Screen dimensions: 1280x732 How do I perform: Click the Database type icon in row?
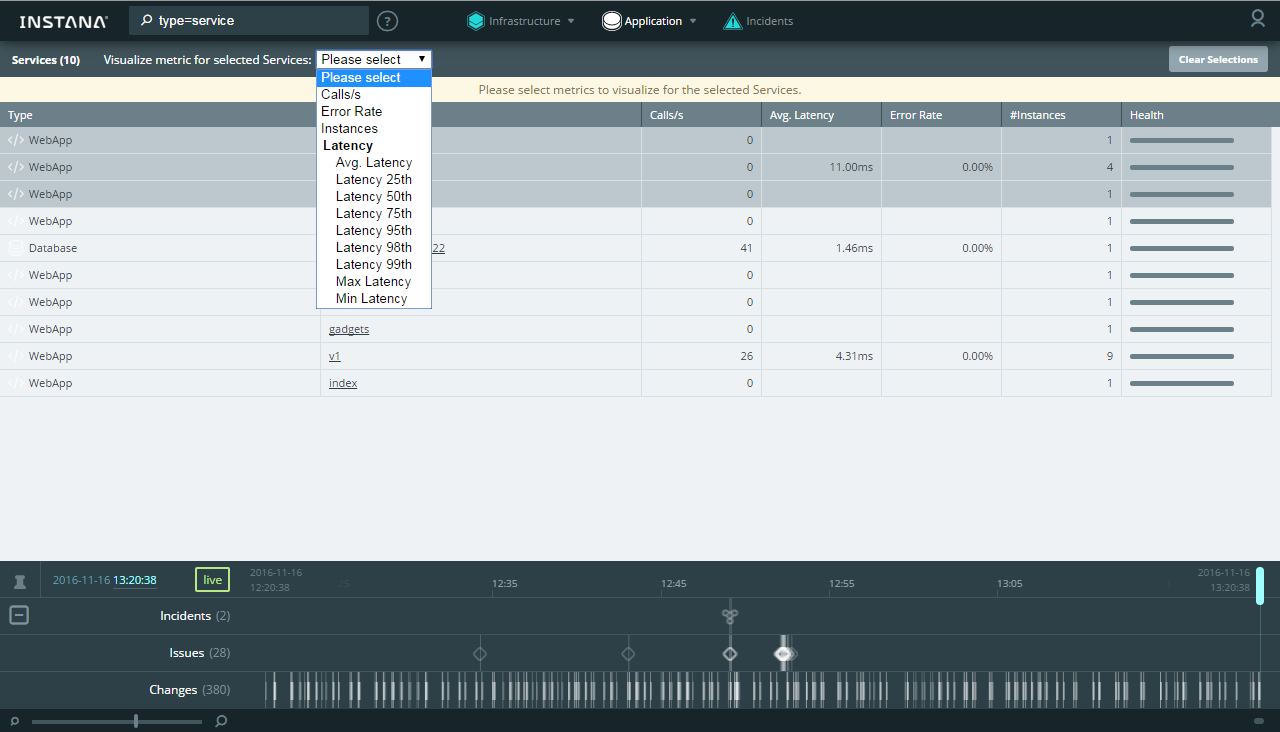15,248
